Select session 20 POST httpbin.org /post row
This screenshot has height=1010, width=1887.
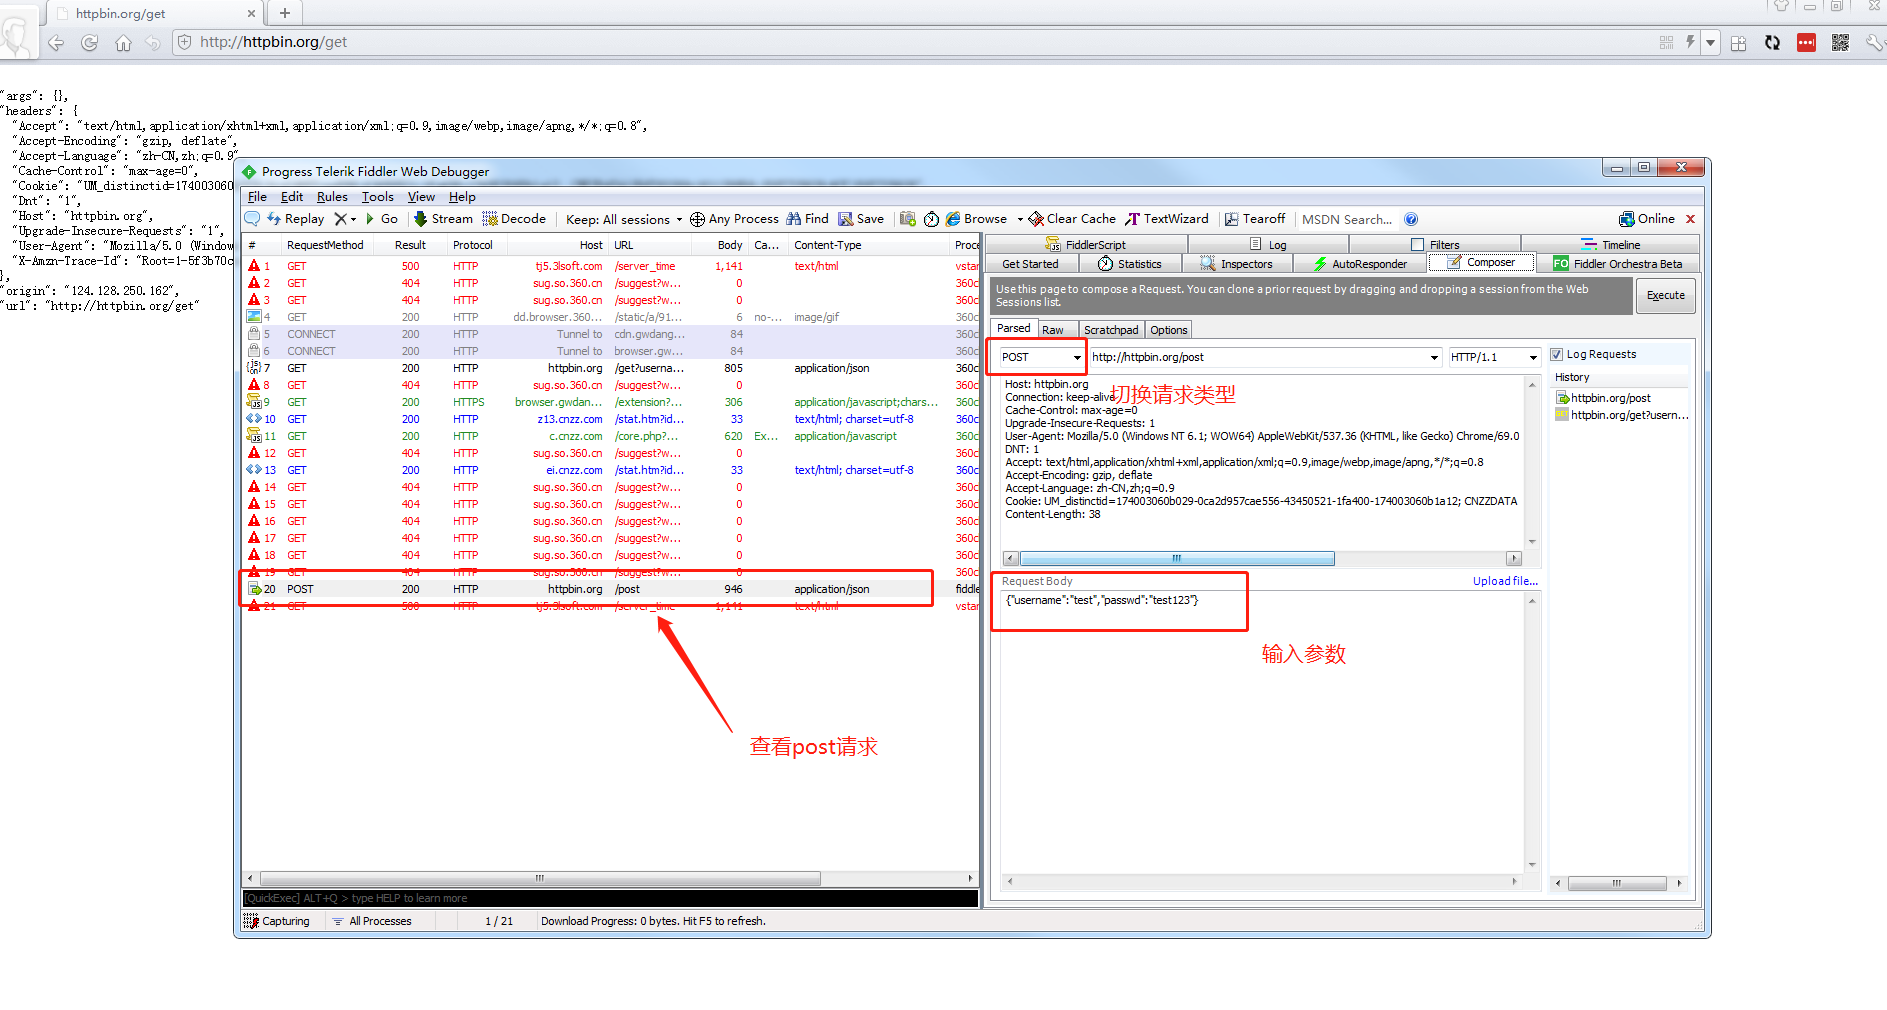(x=610, y=589)
